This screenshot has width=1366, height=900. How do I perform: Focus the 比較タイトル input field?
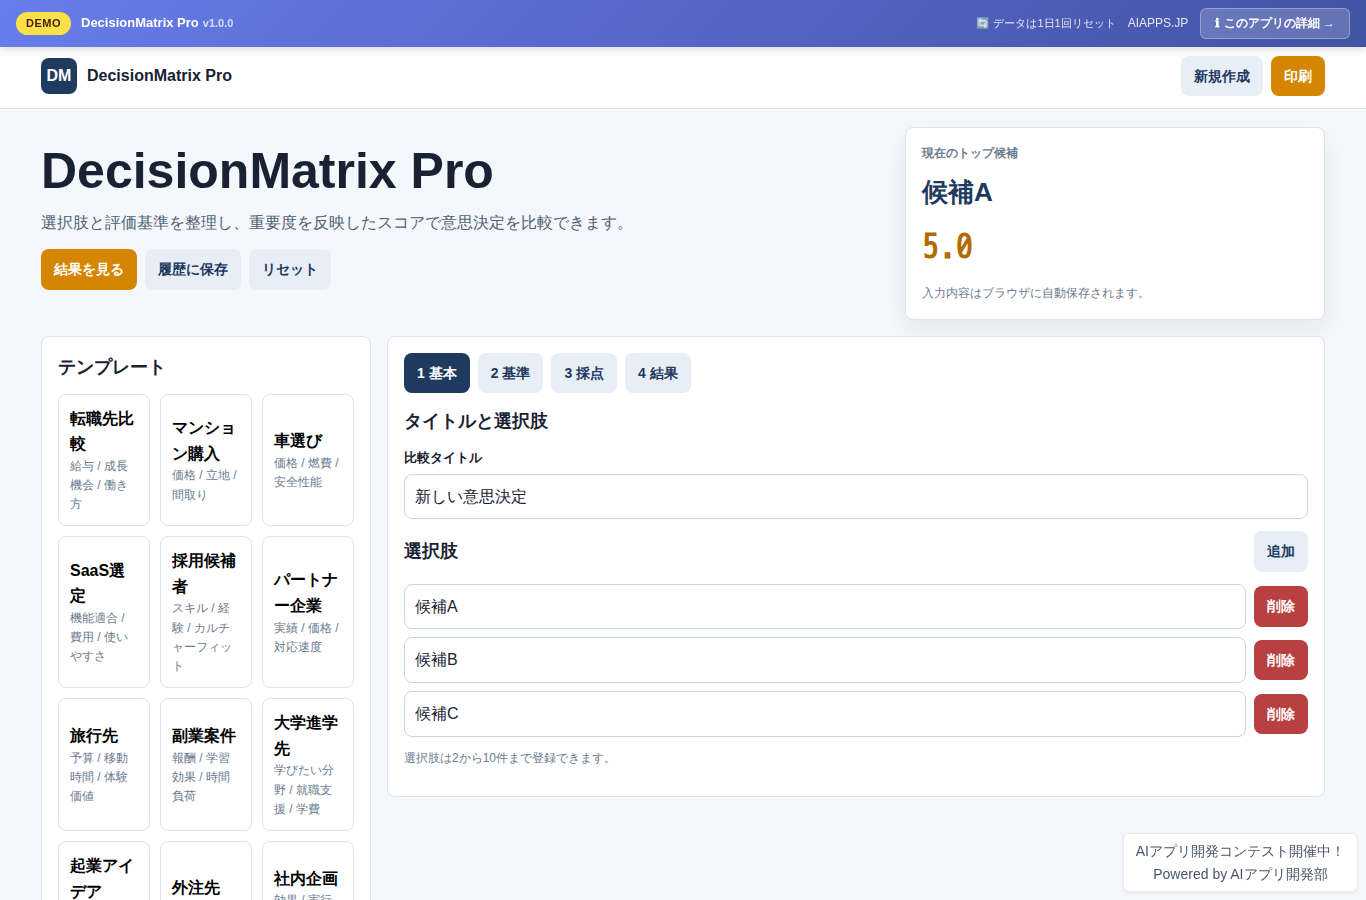856,497
